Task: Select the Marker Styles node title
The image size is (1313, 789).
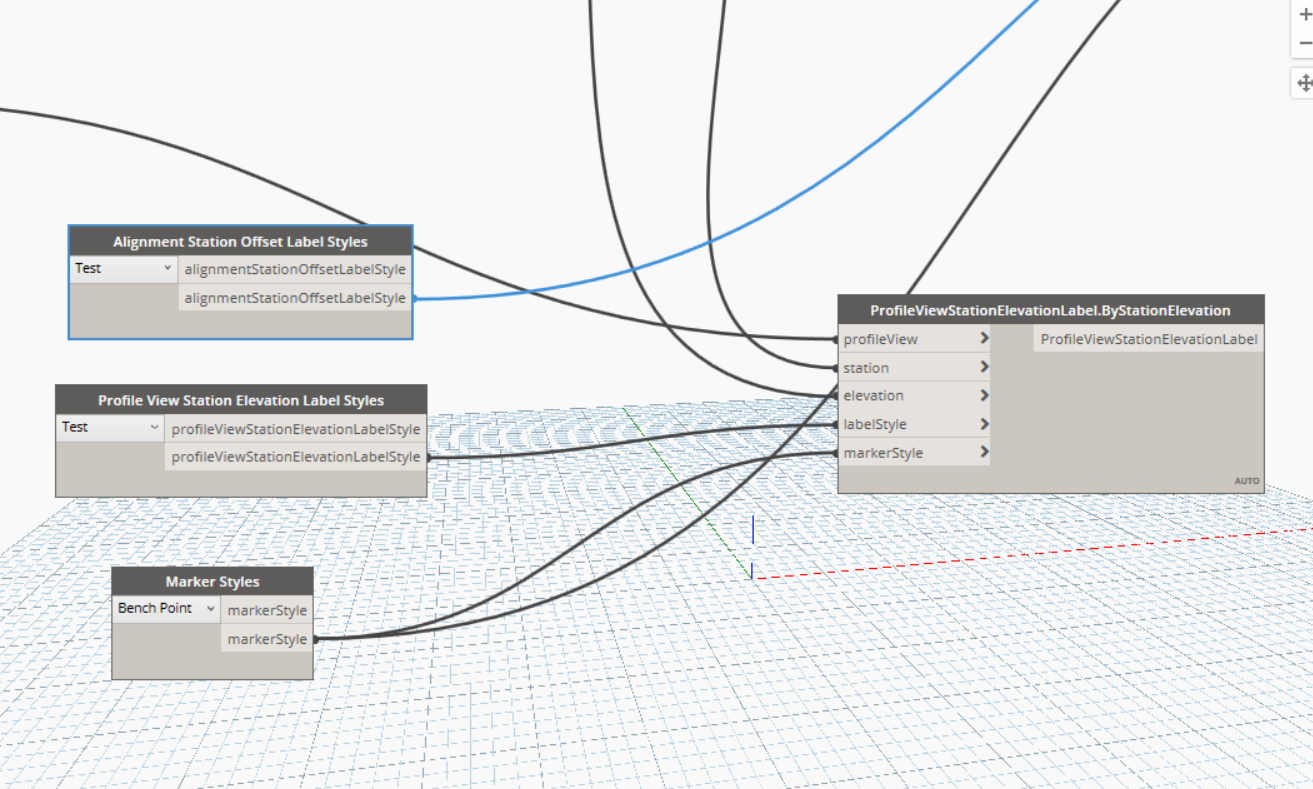Action: [212, 582]
